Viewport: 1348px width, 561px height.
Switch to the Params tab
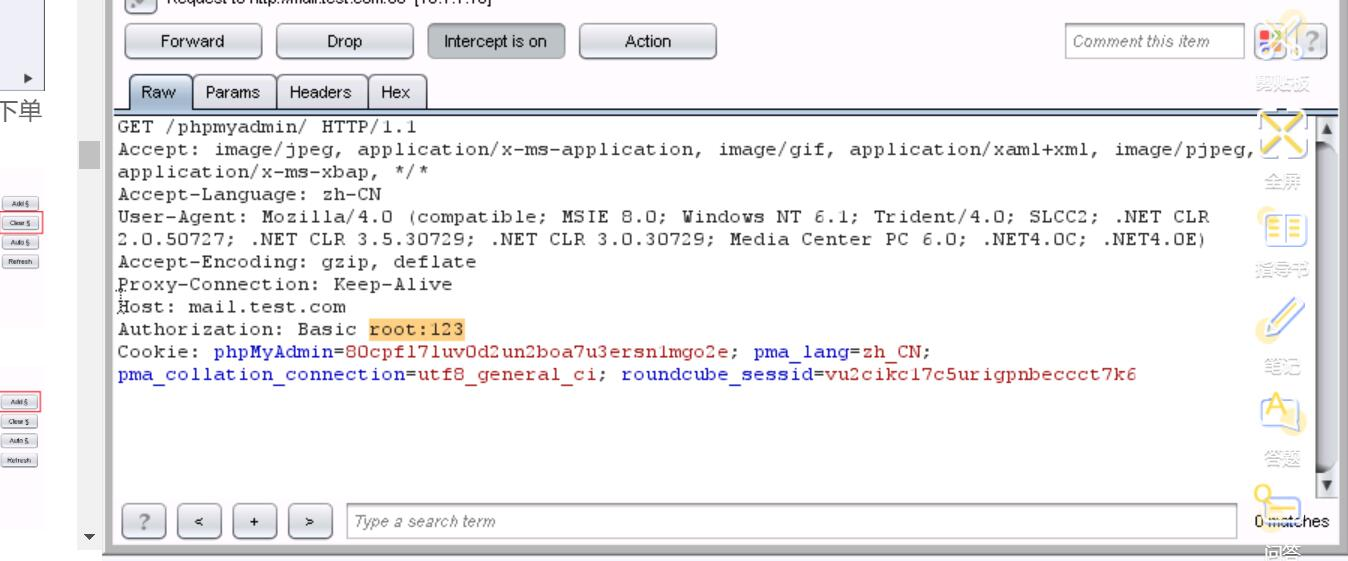[x=234, y=92]
